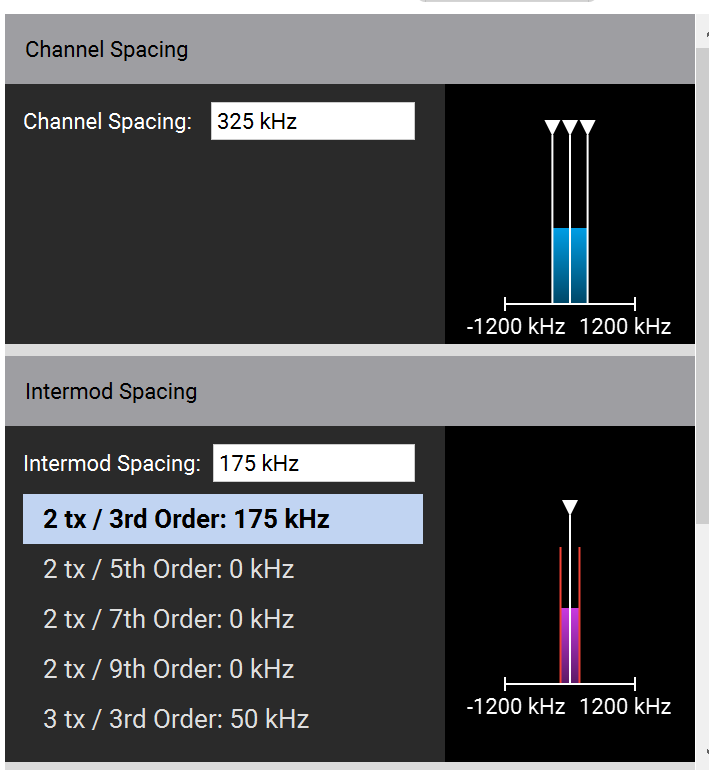Click center triangle marker in channel diagram

[570, 127]
